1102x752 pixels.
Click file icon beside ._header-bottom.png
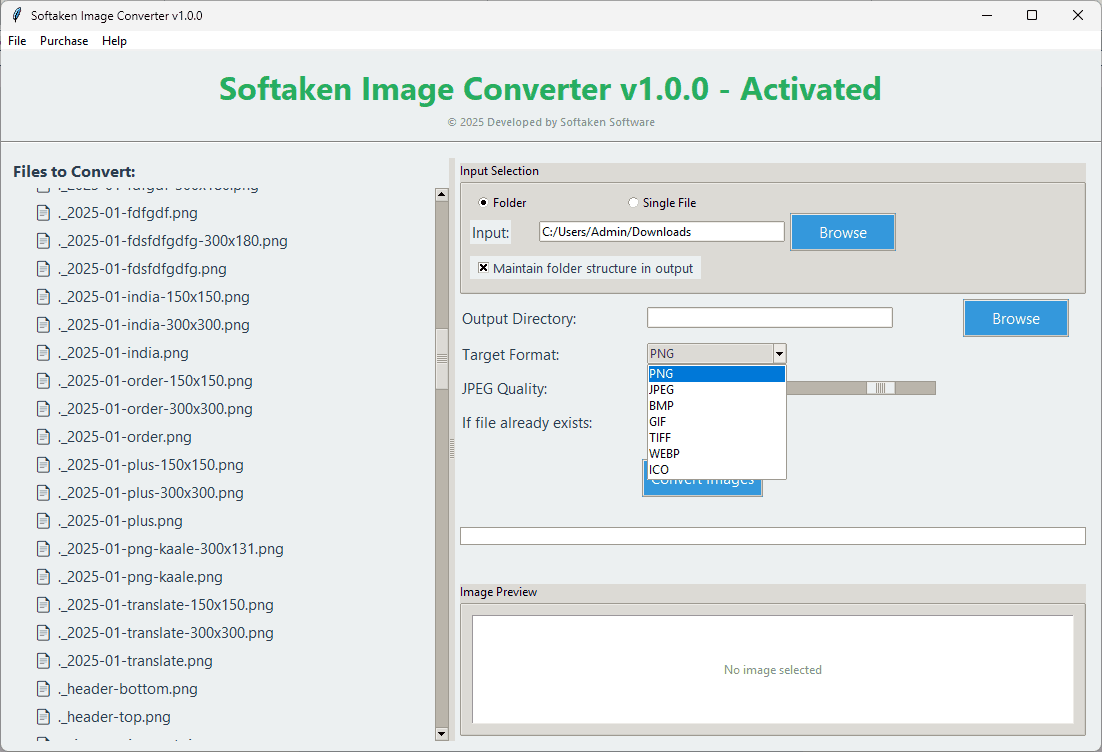[44, 689]
